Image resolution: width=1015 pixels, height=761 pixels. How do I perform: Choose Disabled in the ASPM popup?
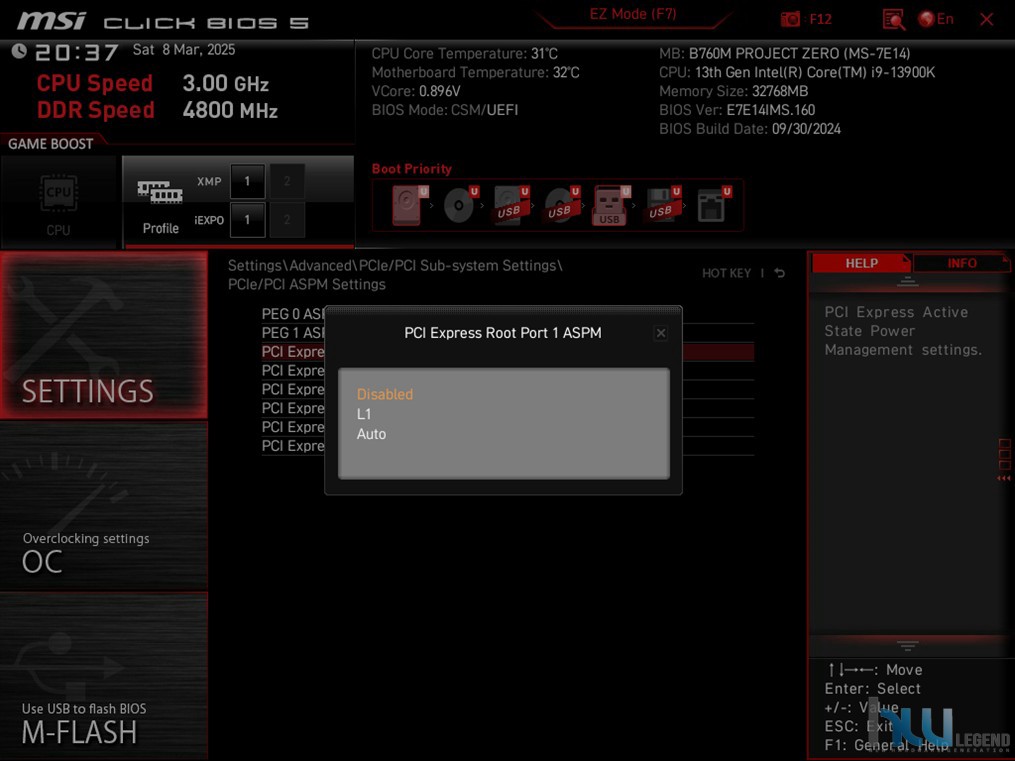click(x=385, y=394)
